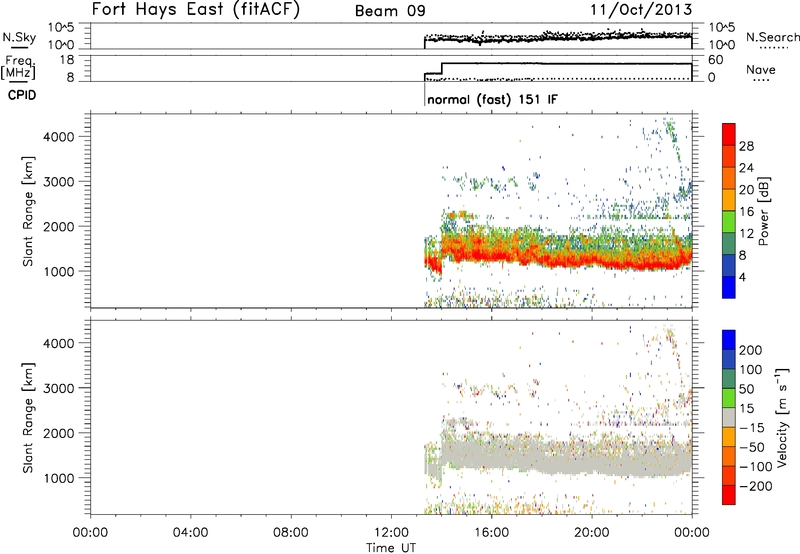Click 'Slant Range [km]' label of velocity panel
This screenshot has height=554, width=800.
(28, 418)
